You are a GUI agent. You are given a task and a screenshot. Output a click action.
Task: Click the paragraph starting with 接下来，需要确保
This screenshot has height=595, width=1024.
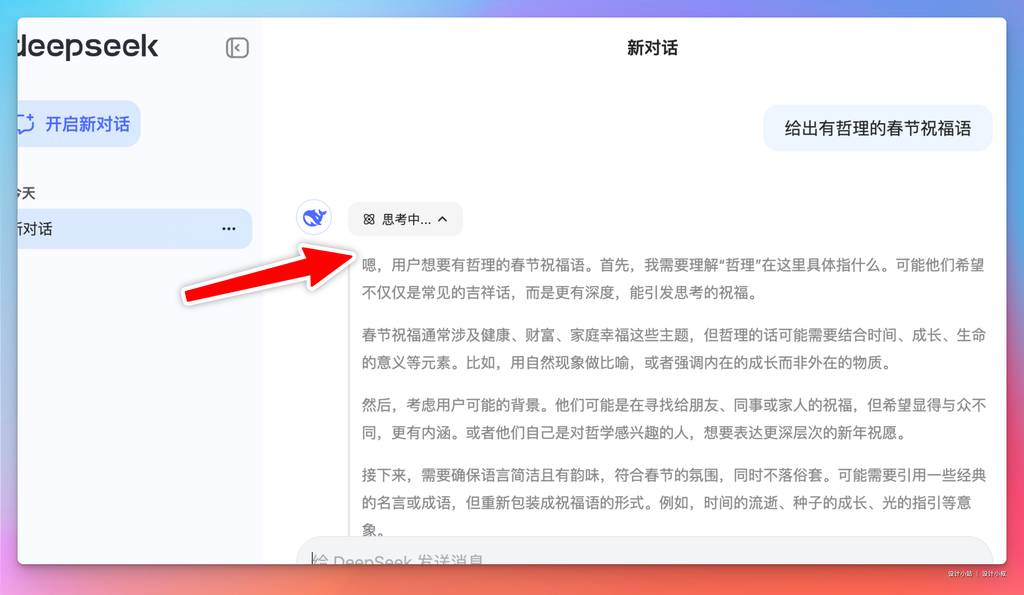coord(672,487)
